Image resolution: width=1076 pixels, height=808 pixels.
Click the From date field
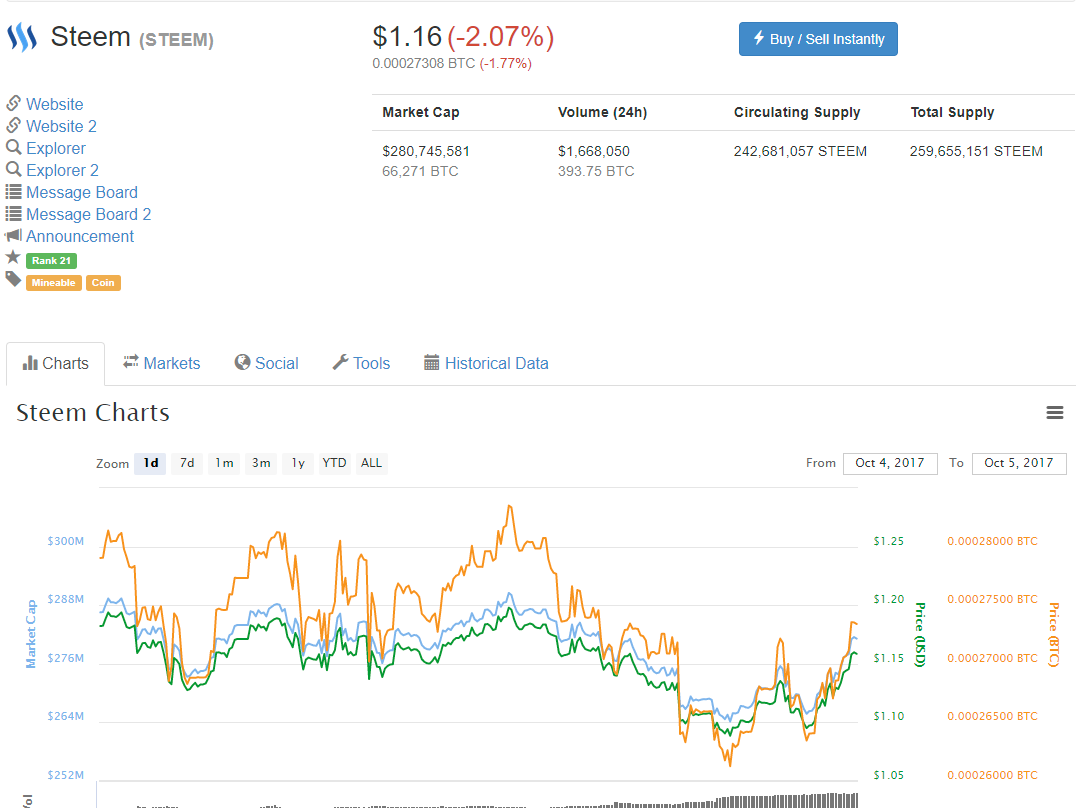point(890,463)
